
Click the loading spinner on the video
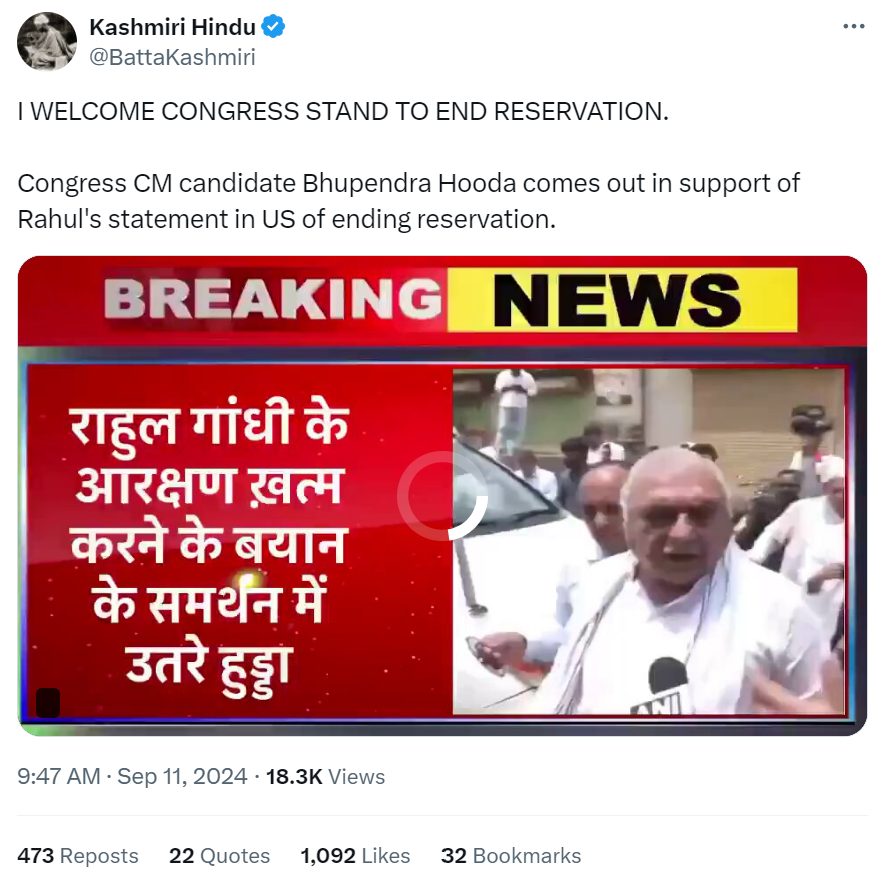click(x=443, y=496)
